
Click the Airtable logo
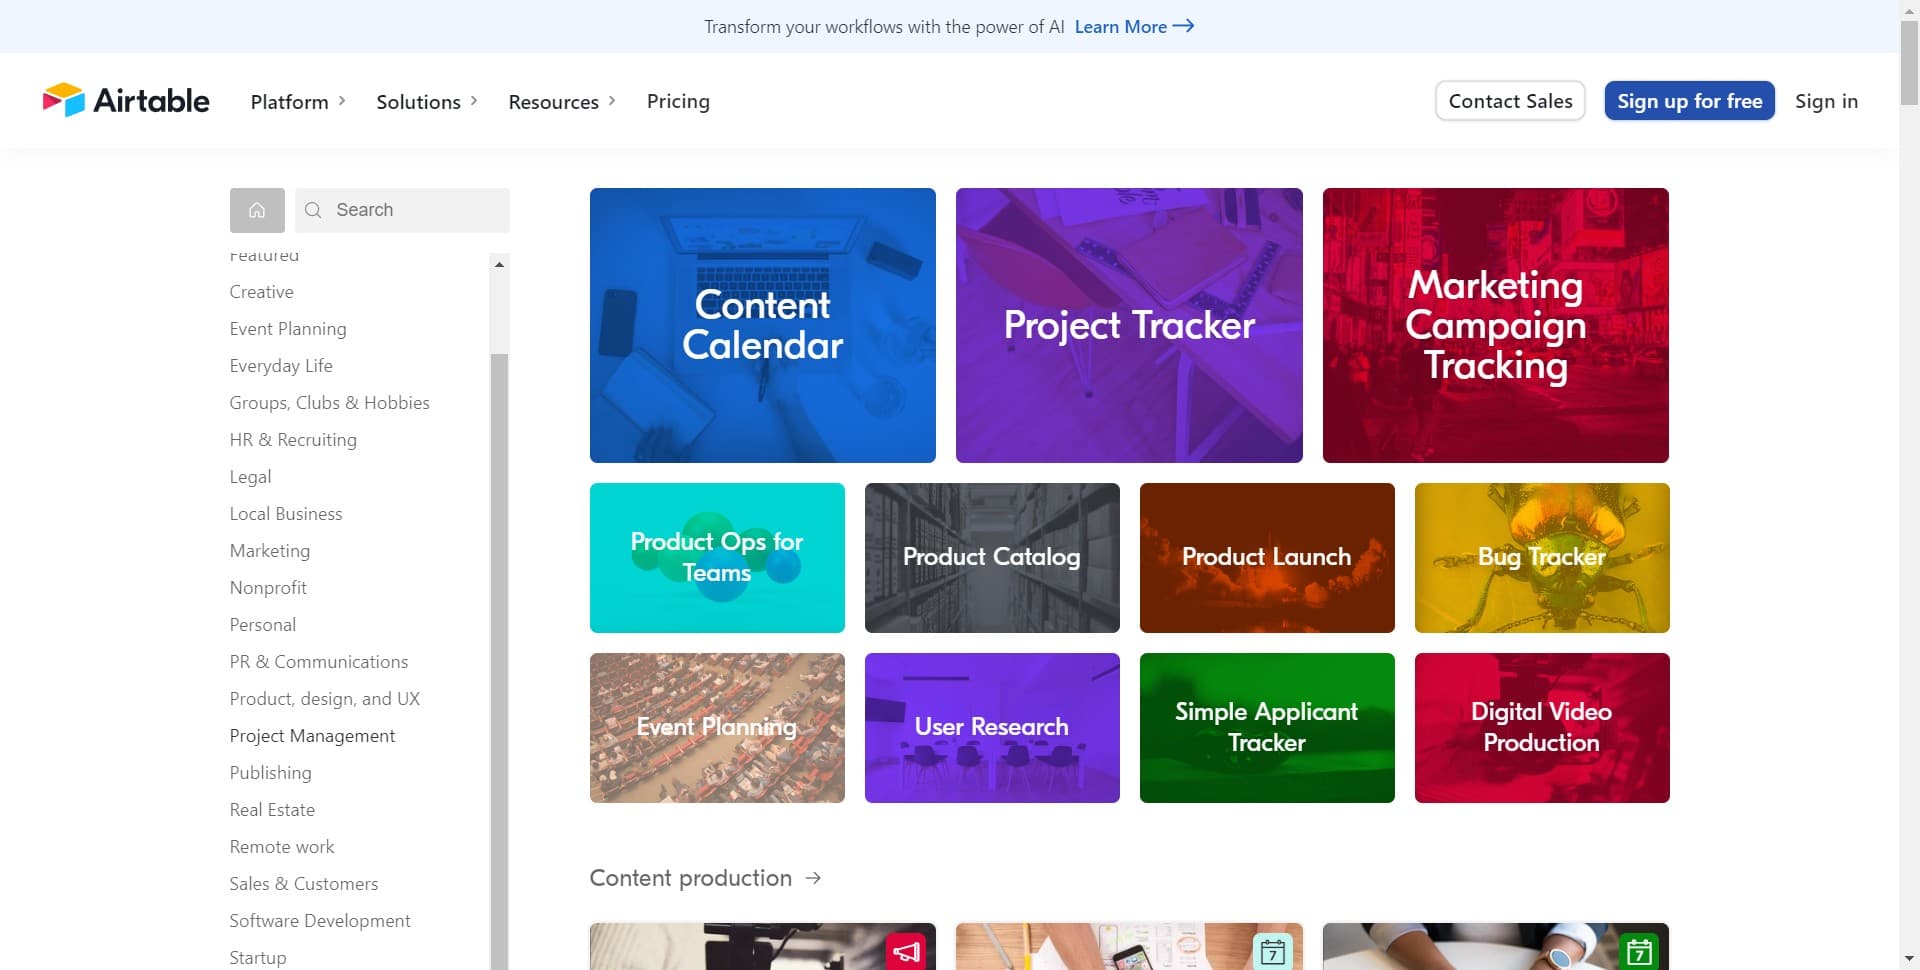click(125, 100)
